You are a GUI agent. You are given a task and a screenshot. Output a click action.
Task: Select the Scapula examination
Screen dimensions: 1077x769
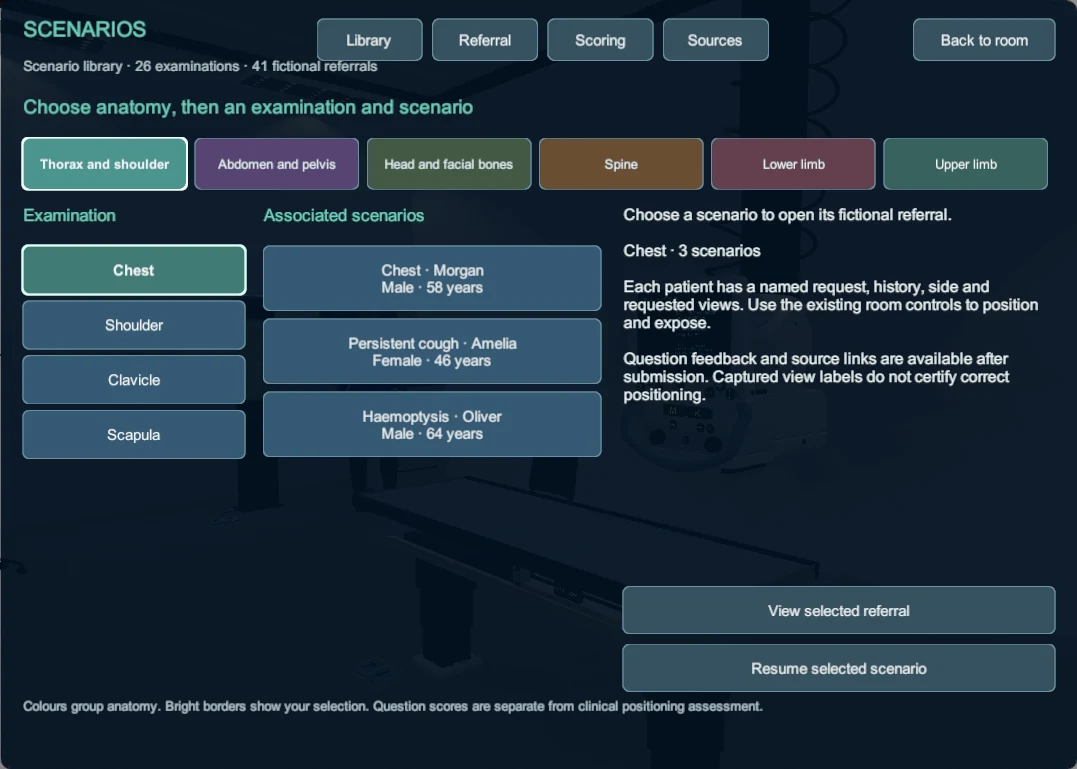point(134,435)
